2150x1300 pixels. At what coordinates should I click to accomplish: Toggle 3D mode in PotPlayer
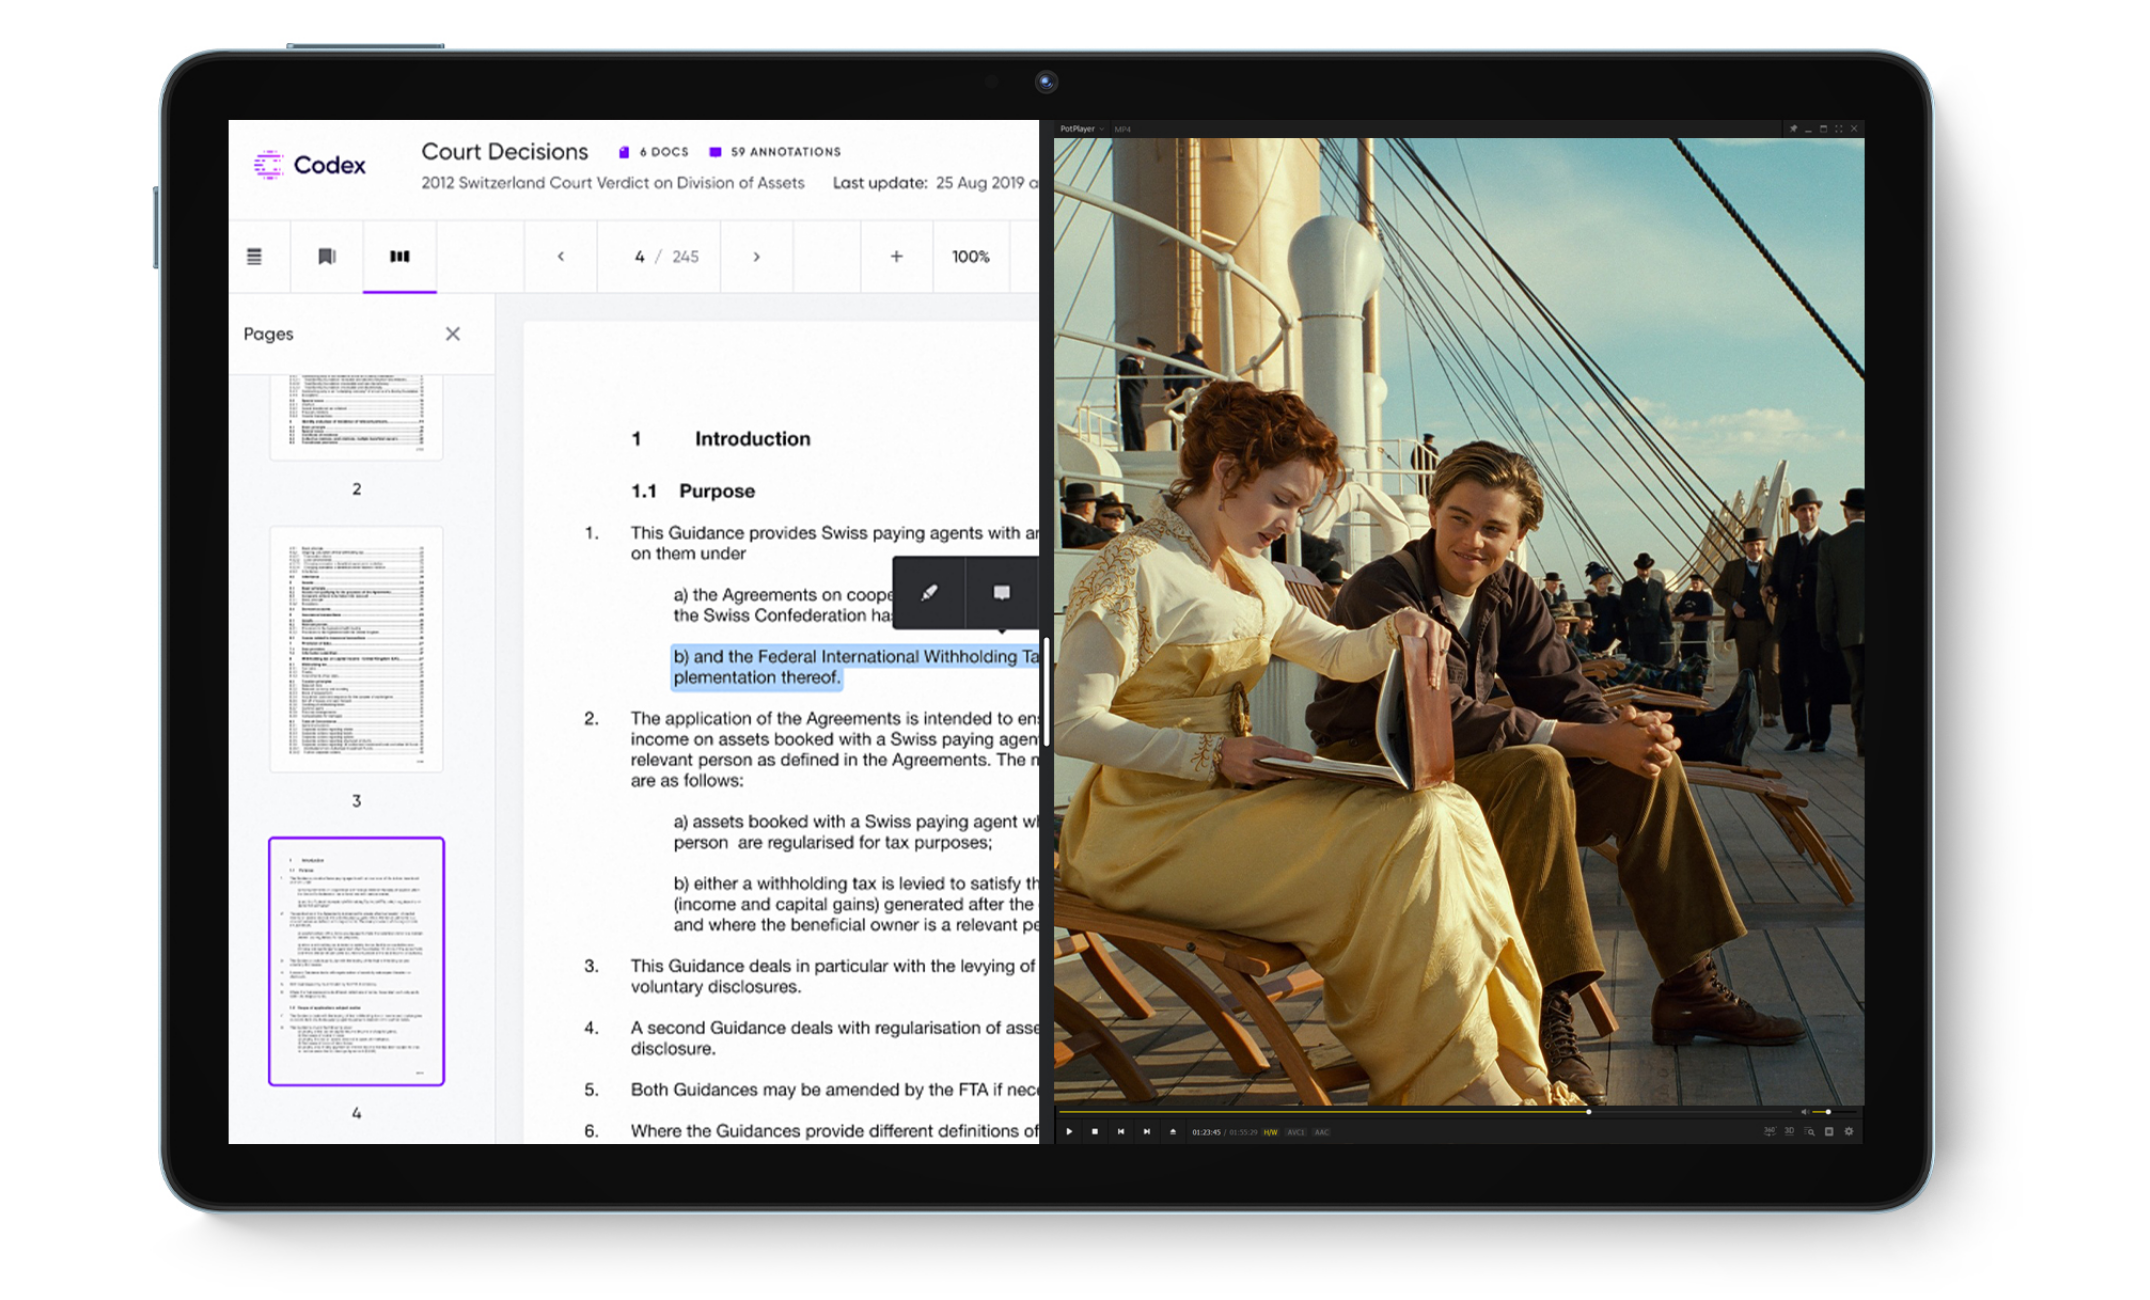coord(1789,1131)
